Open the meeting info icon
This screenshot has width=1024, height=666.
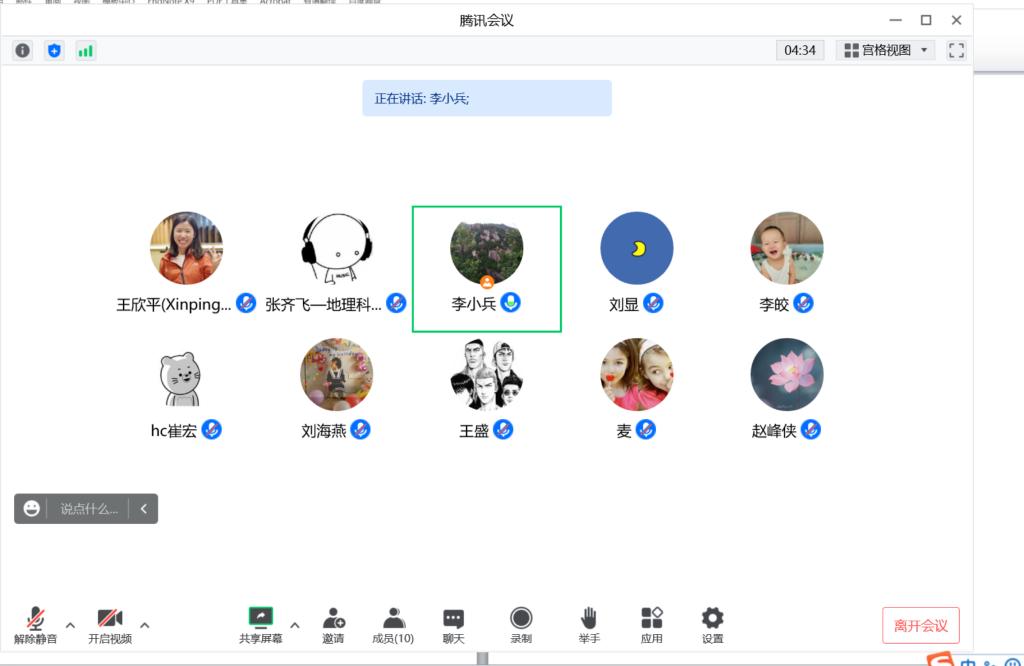click(22, 50)
